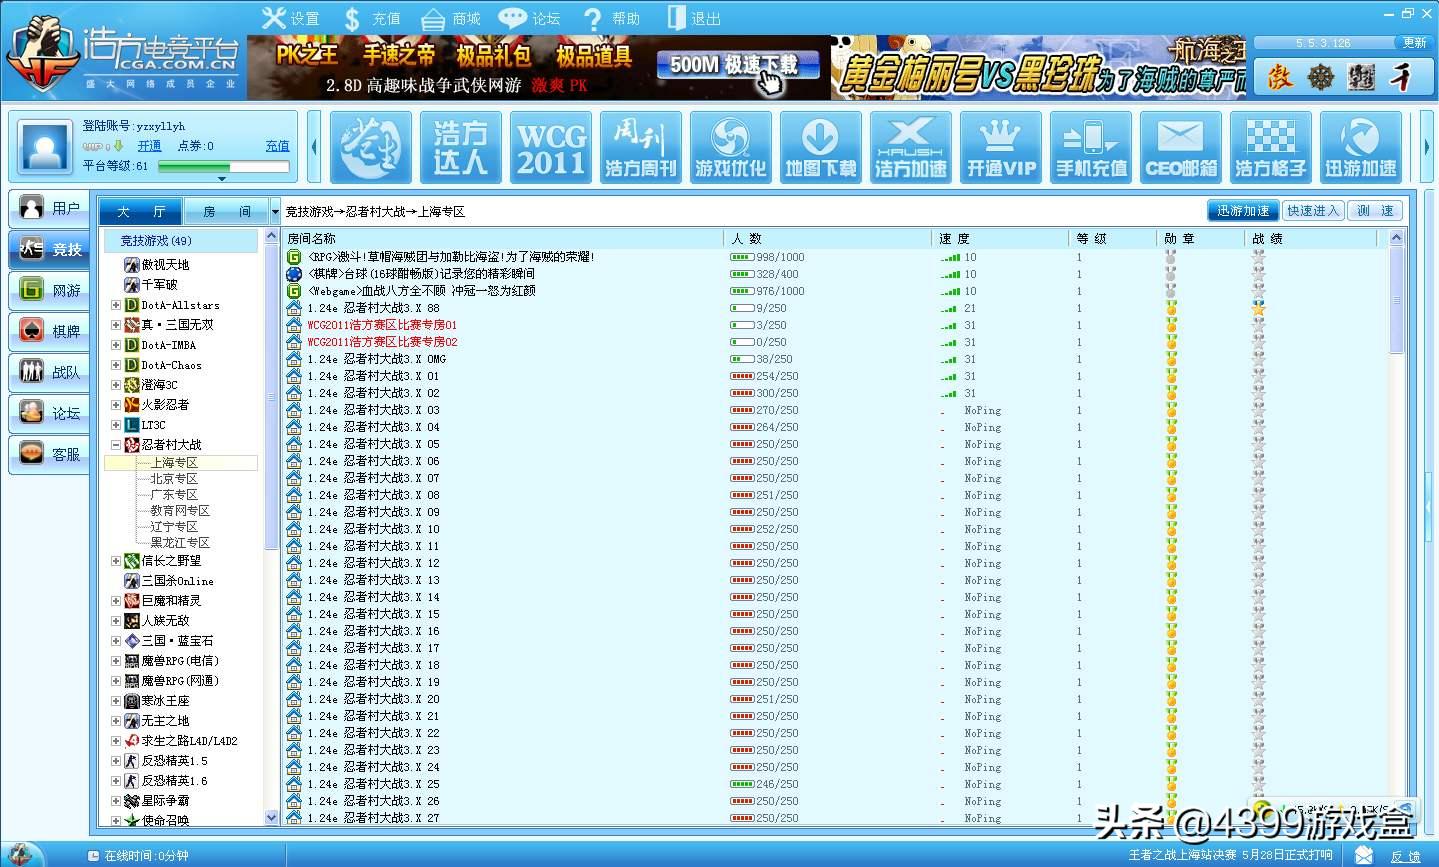Image resolution: width=1439 pixels, height=867 pixels.
Task: Click the red 千 shortcut icon
Action: (1402, 77)
